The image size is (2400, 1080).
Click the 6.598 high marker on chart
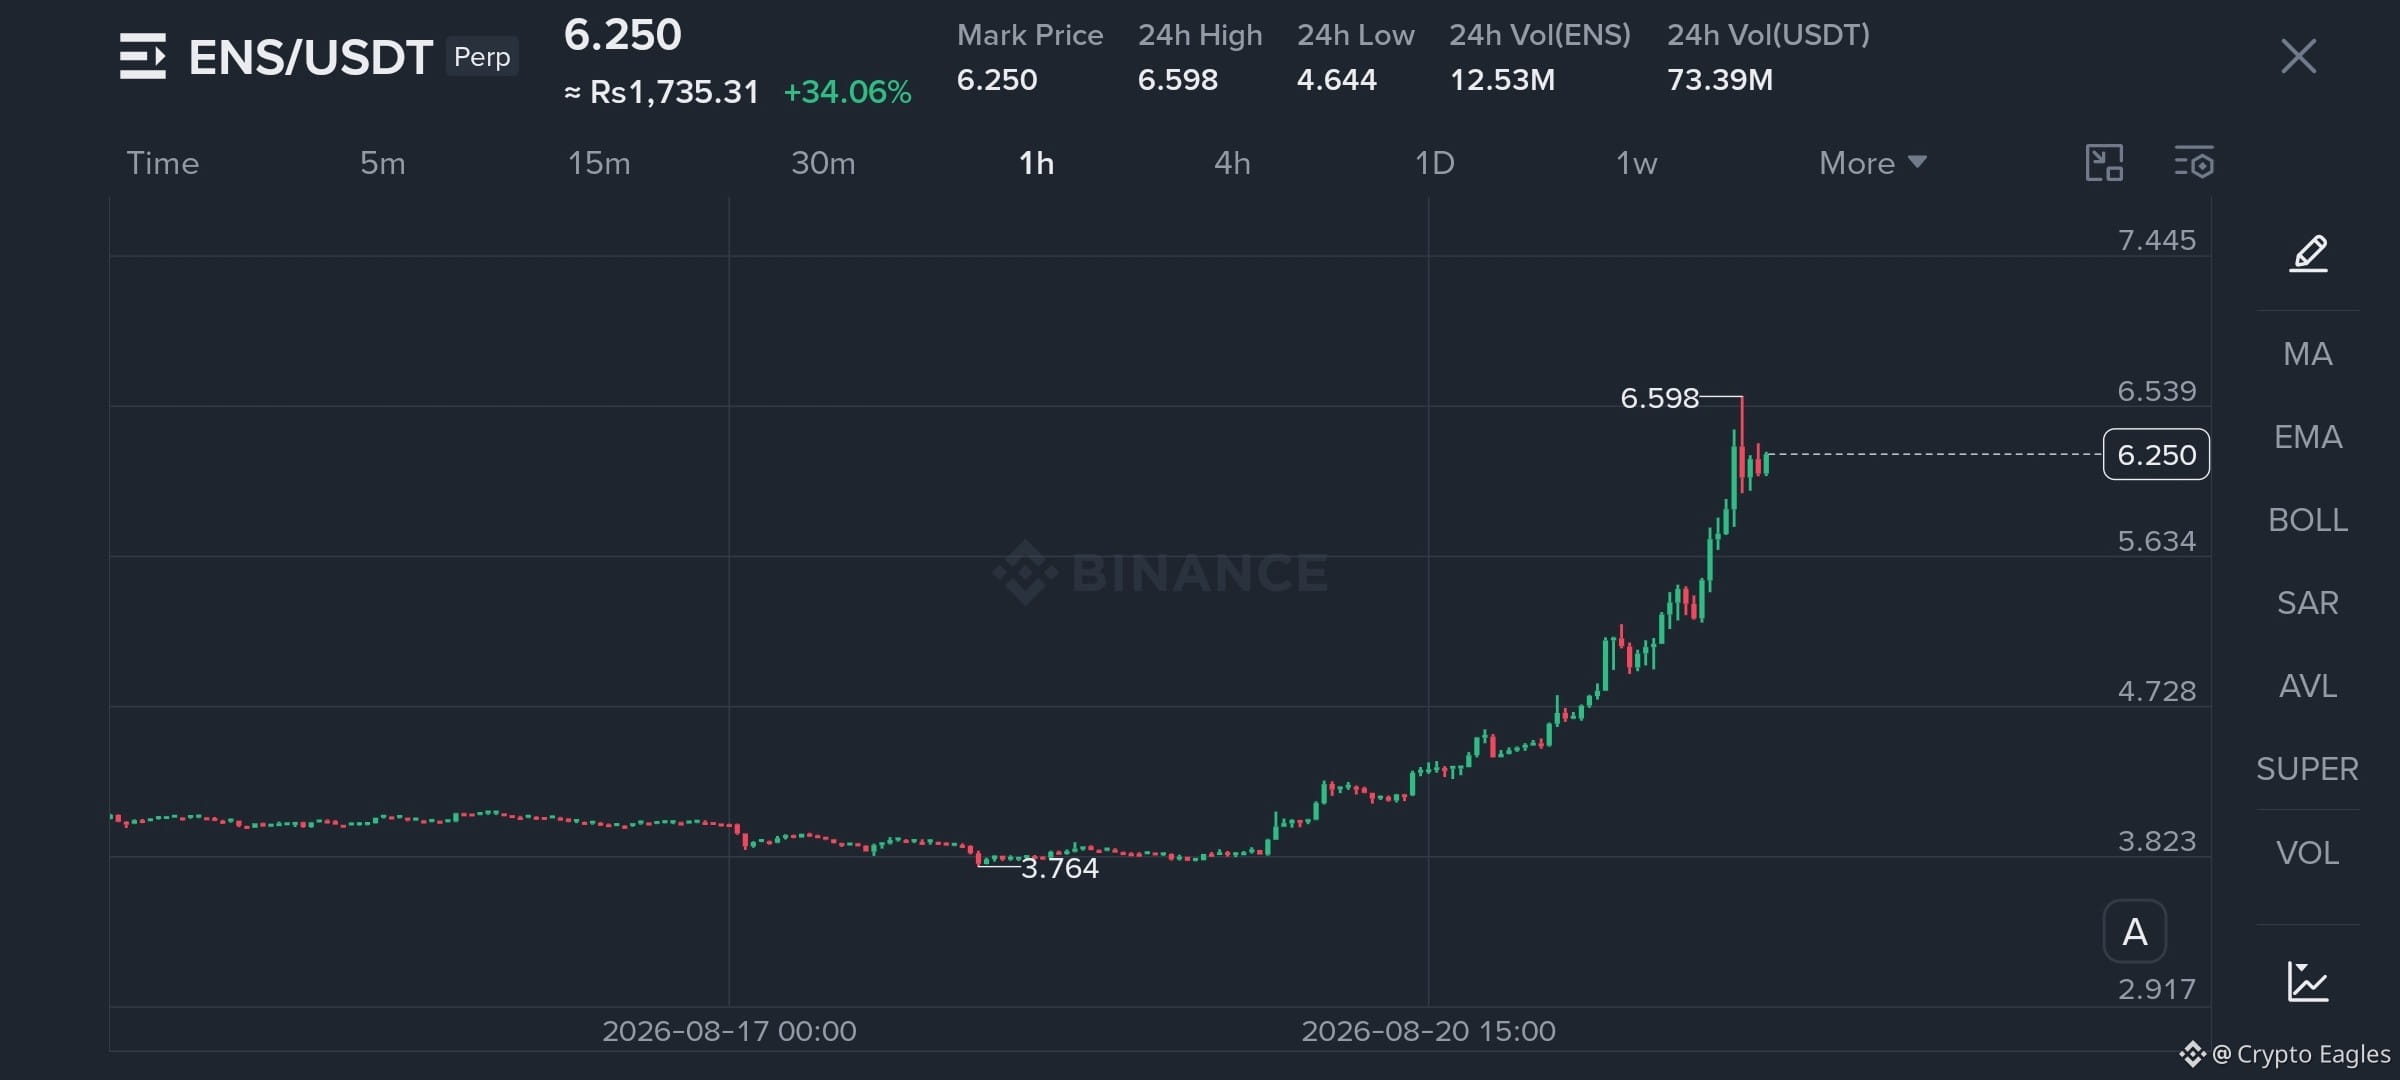click(1659, 398)
